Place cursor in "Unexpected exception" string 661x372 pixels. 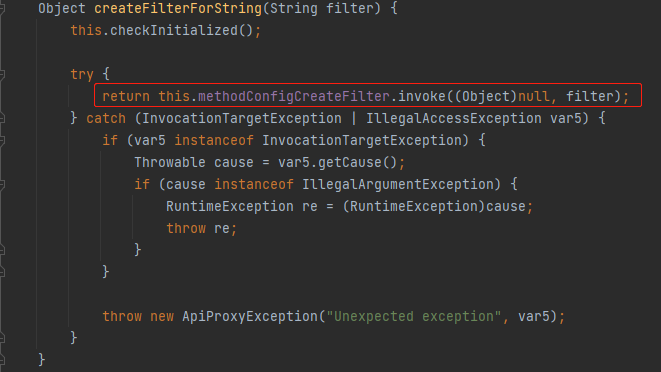click(x=414, y=316)
